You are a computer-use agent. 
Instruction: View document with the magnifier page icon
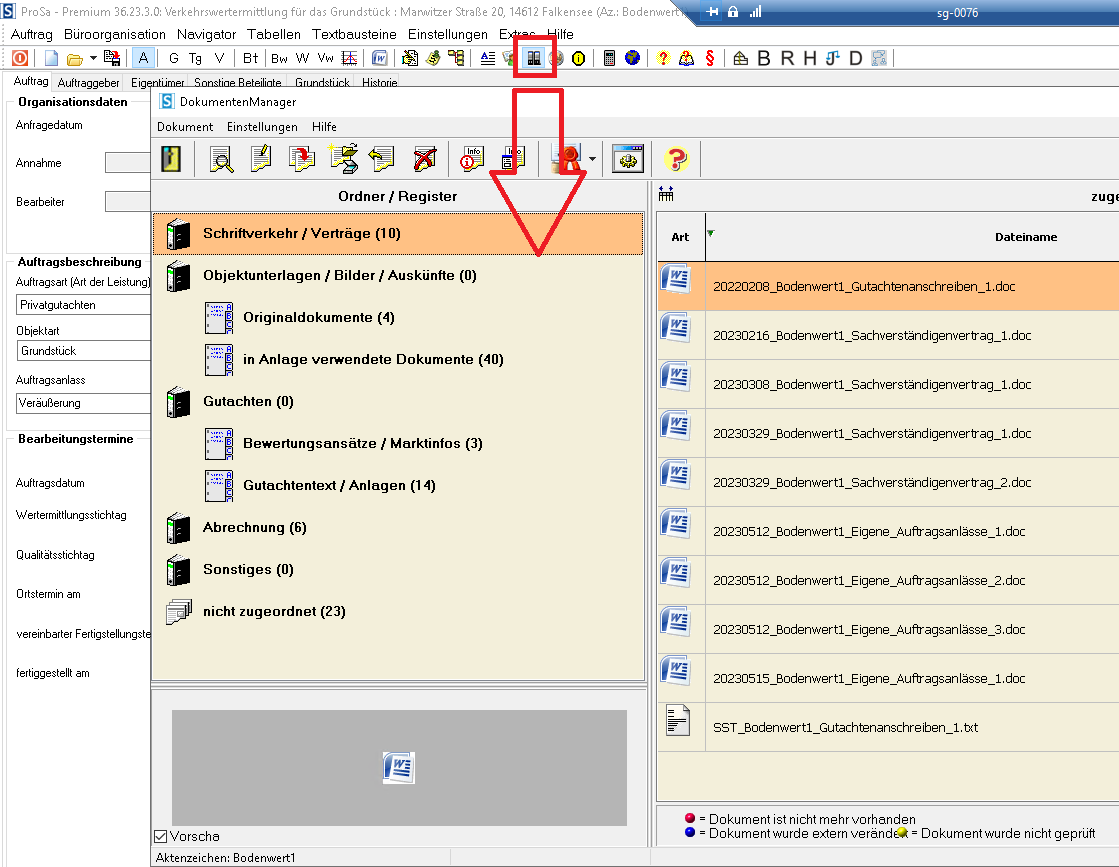222,158
